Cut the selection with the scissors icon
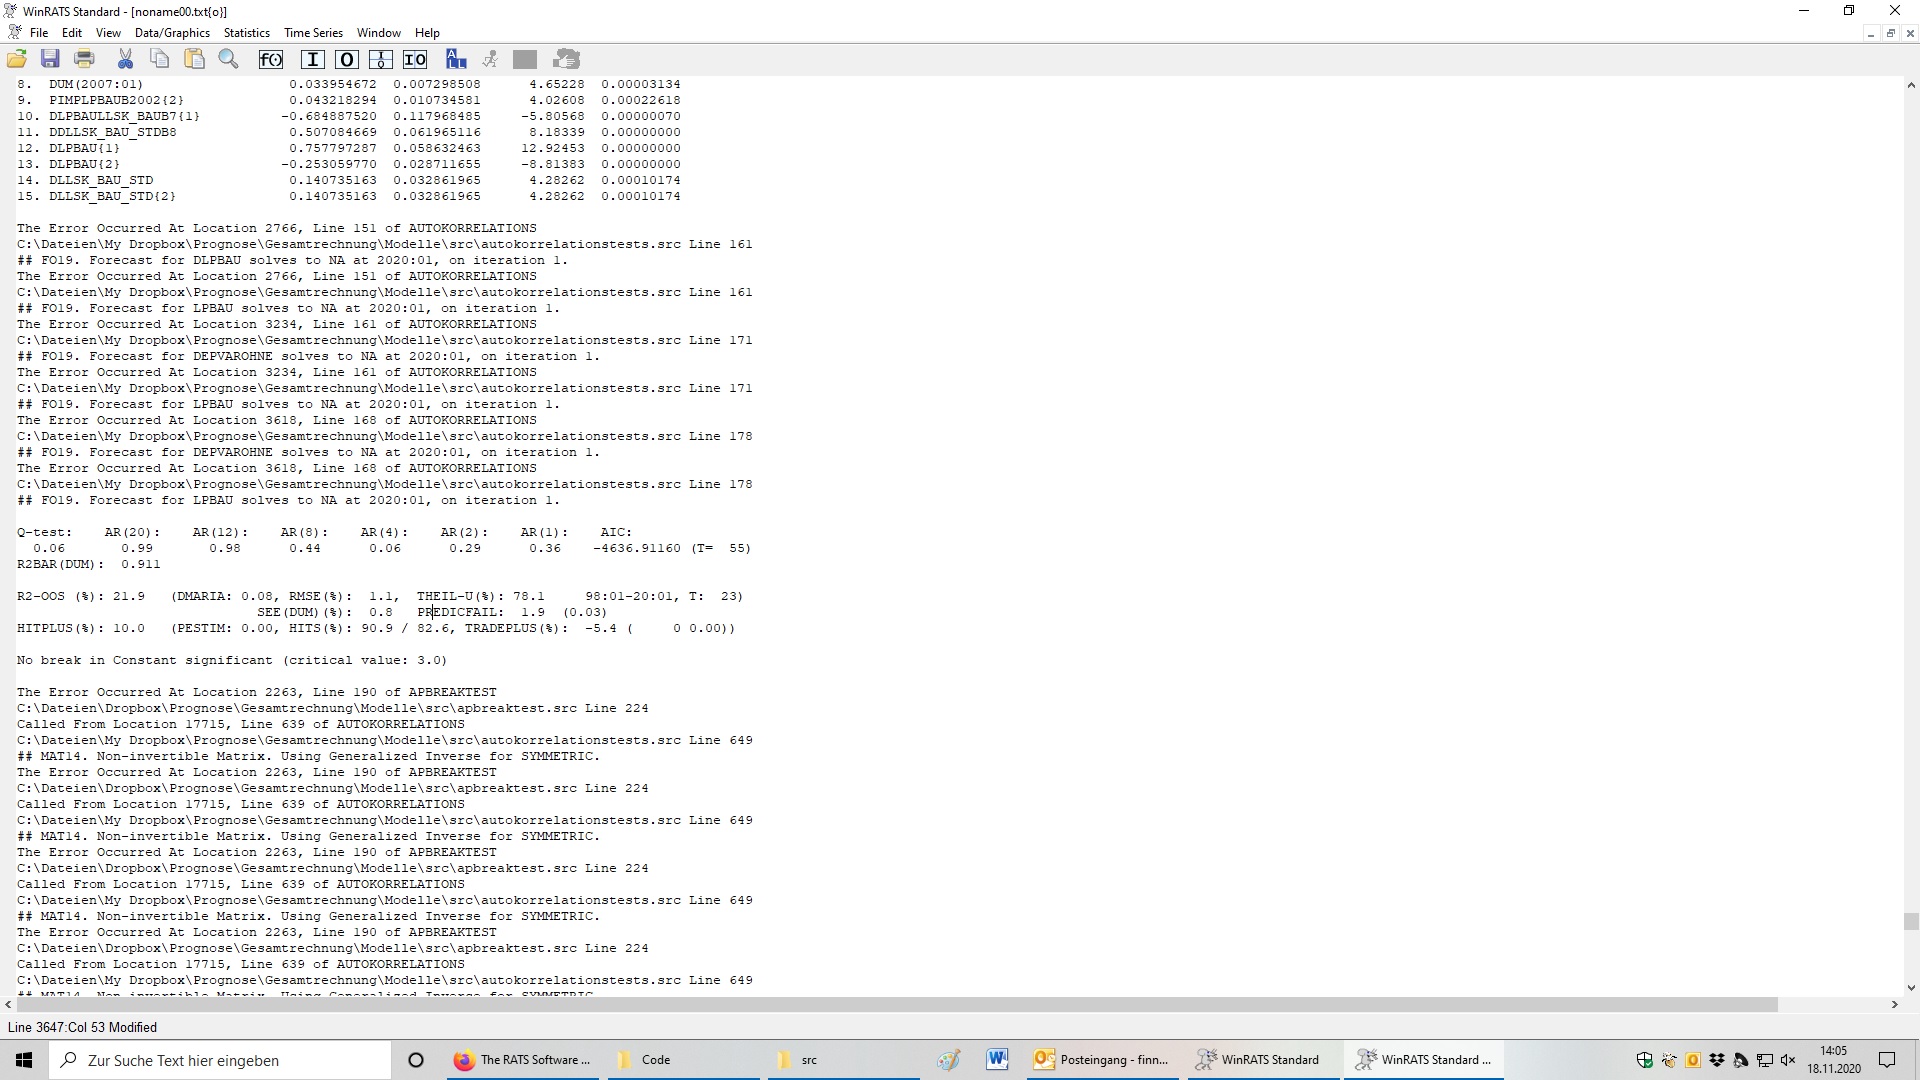Viewport: 1920px width, 1080px height. point(125,60)
